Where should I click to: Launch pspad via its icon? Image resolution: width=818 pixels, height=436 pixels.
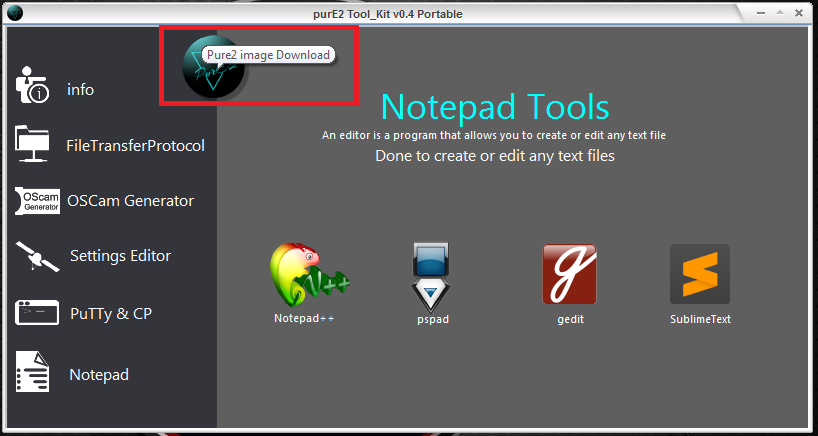click(x=430, y=277)
